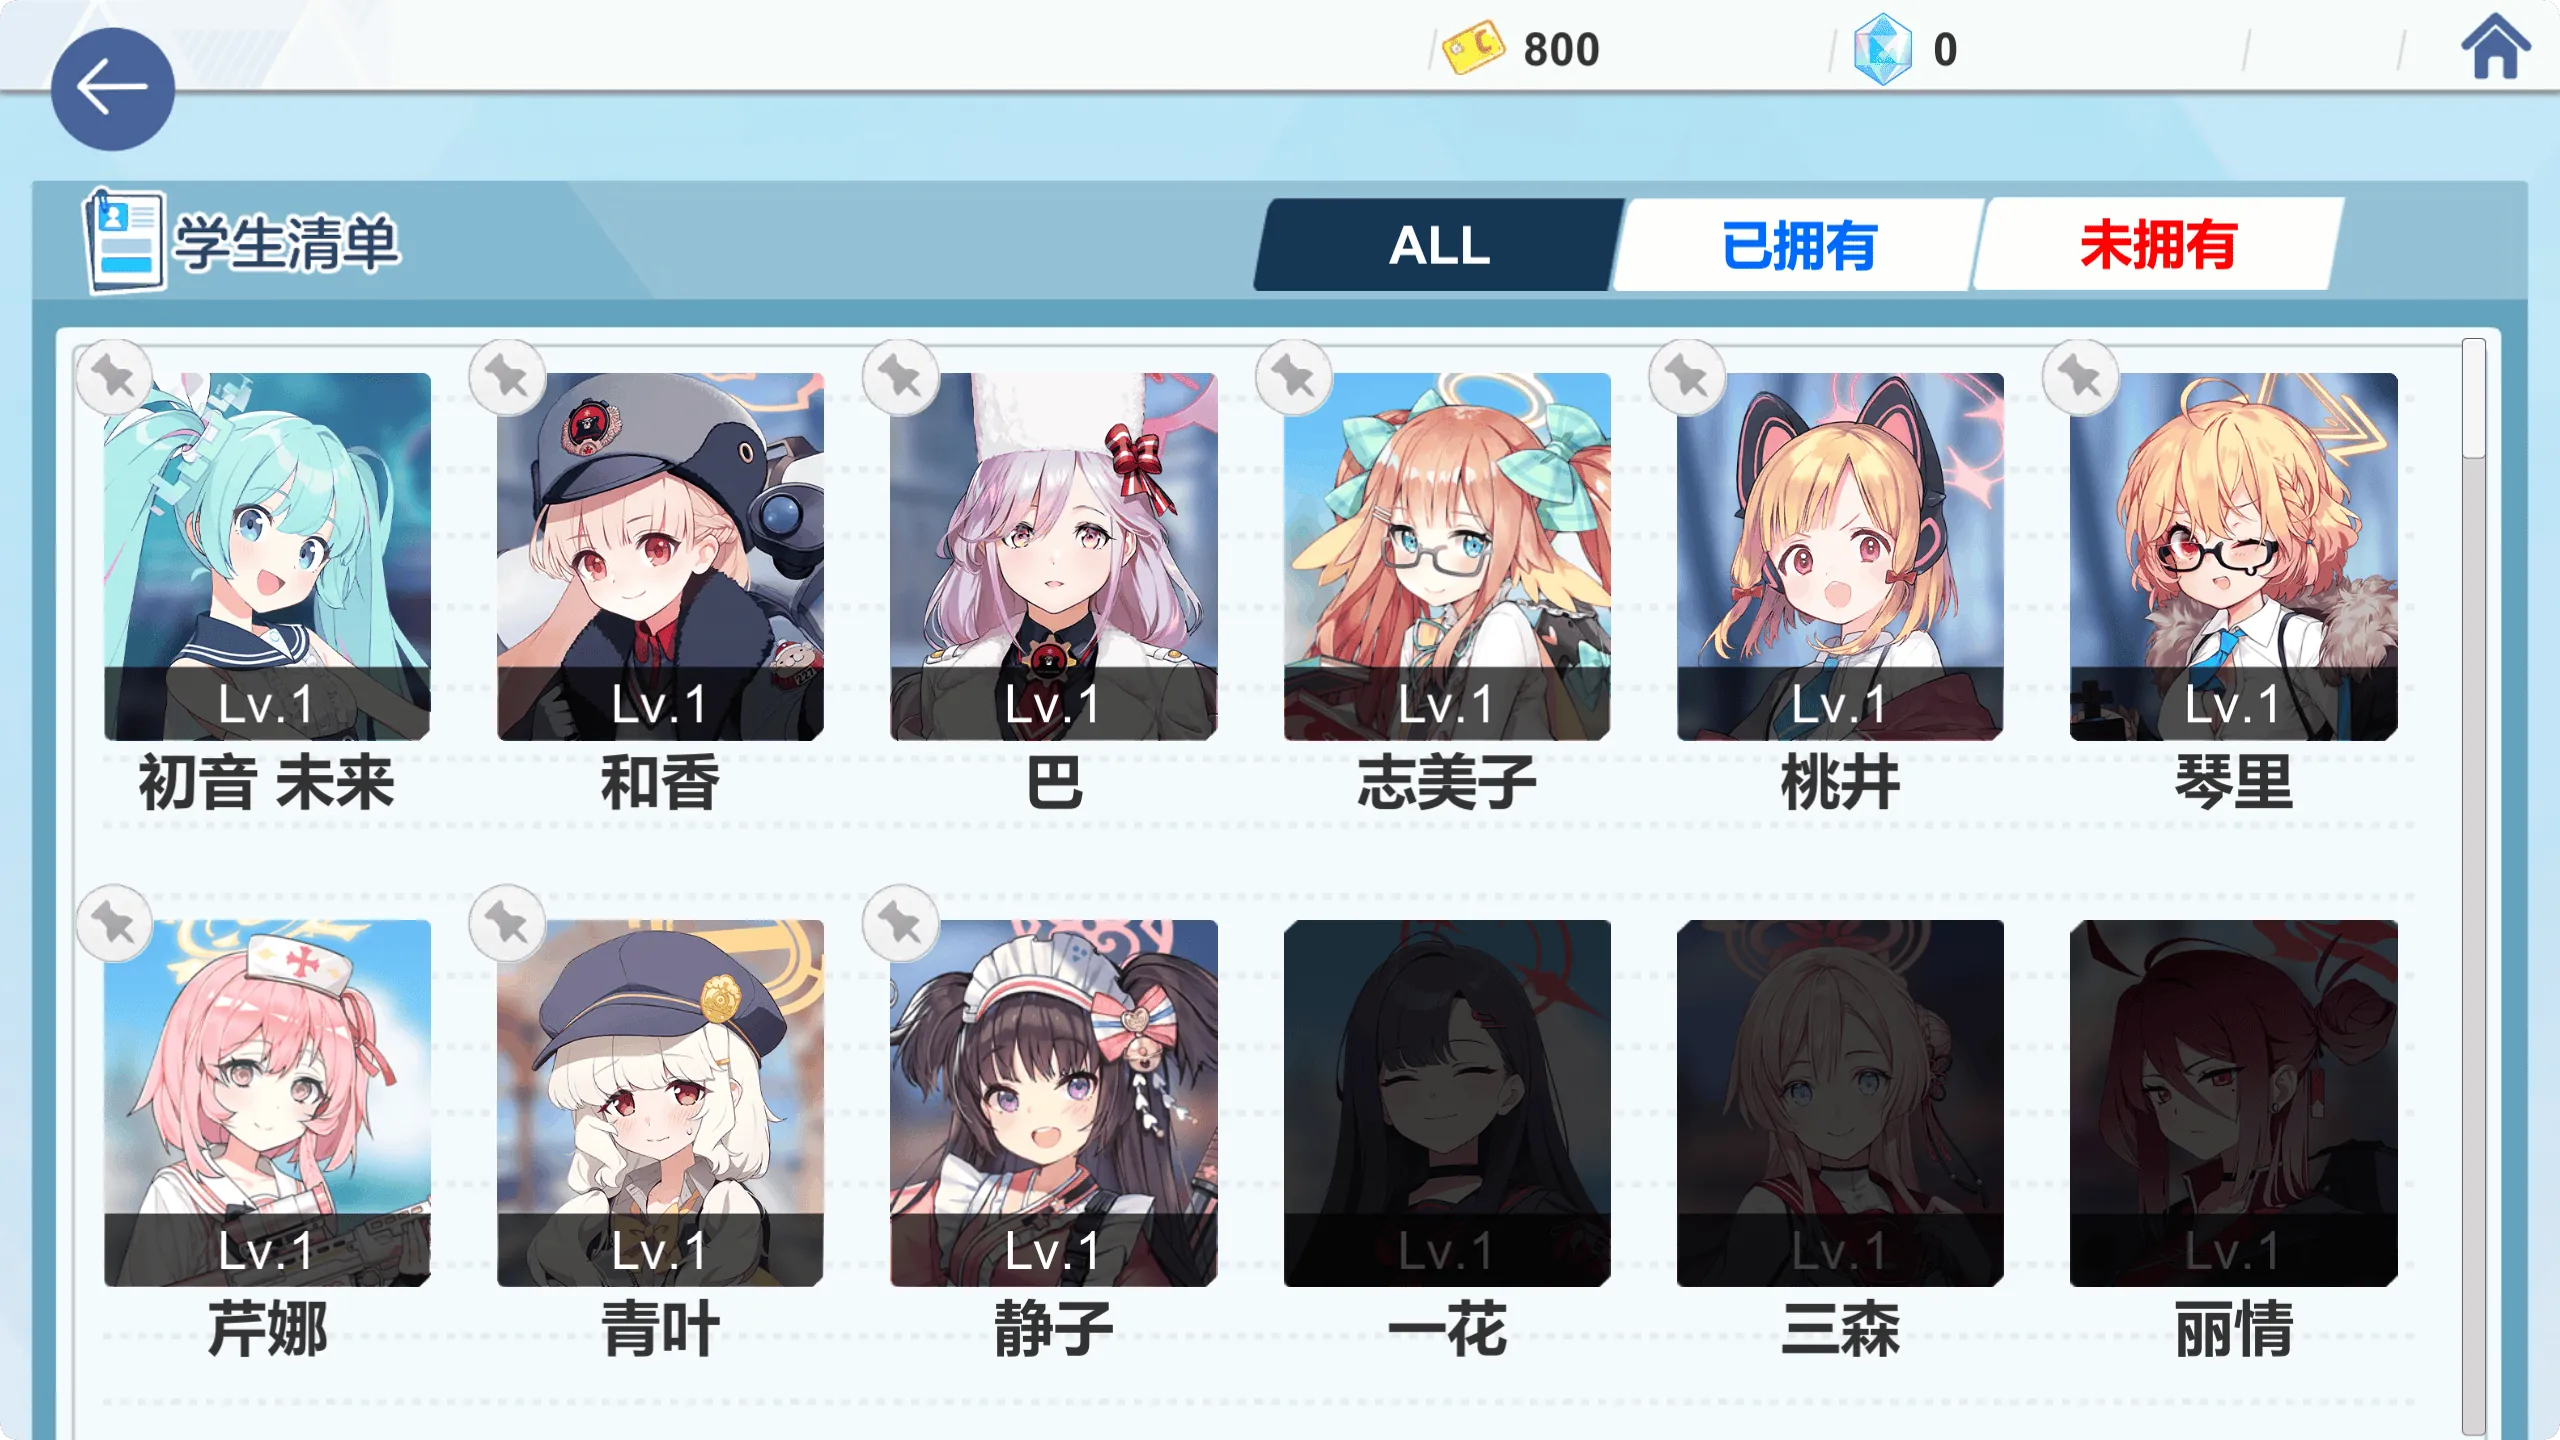2560x1440 pixels.
Task: Select the unowned 丽情 portrait
Action: click(x=2233, y=1103)
